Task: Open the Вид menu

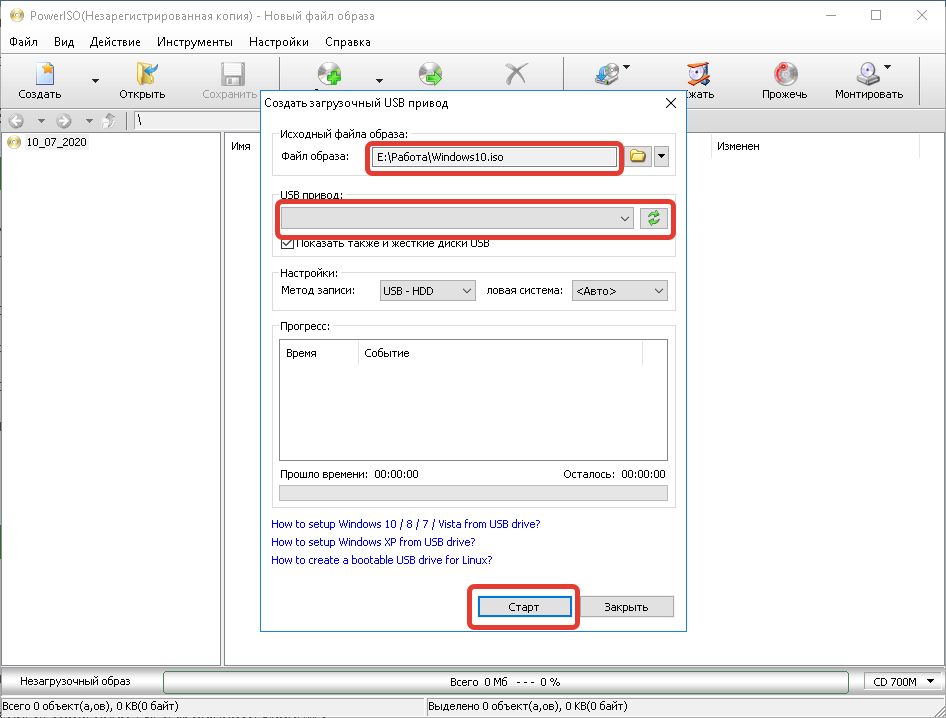Action: [64, 42]
